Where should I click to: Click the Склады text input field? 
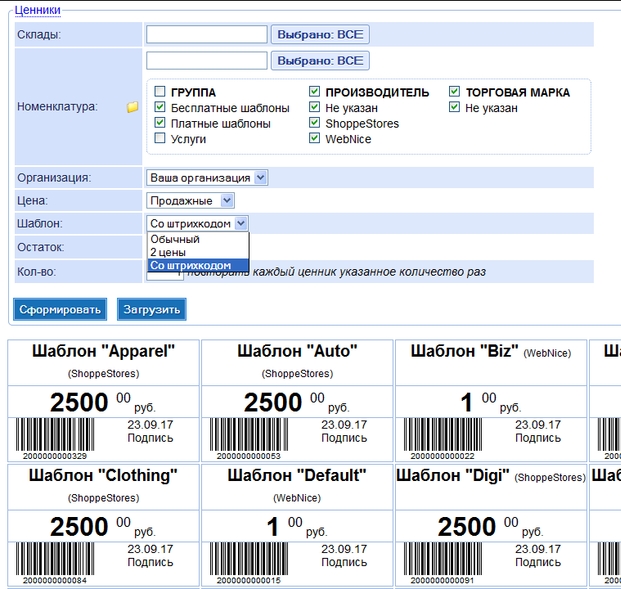[206, 35]
